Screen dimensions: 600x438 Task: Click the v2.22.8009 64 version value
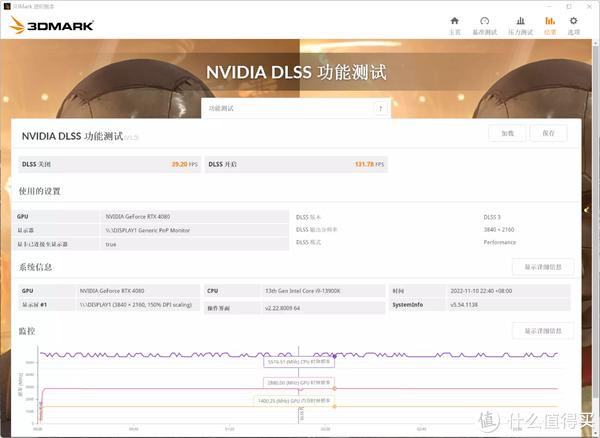tap(282, 308)
